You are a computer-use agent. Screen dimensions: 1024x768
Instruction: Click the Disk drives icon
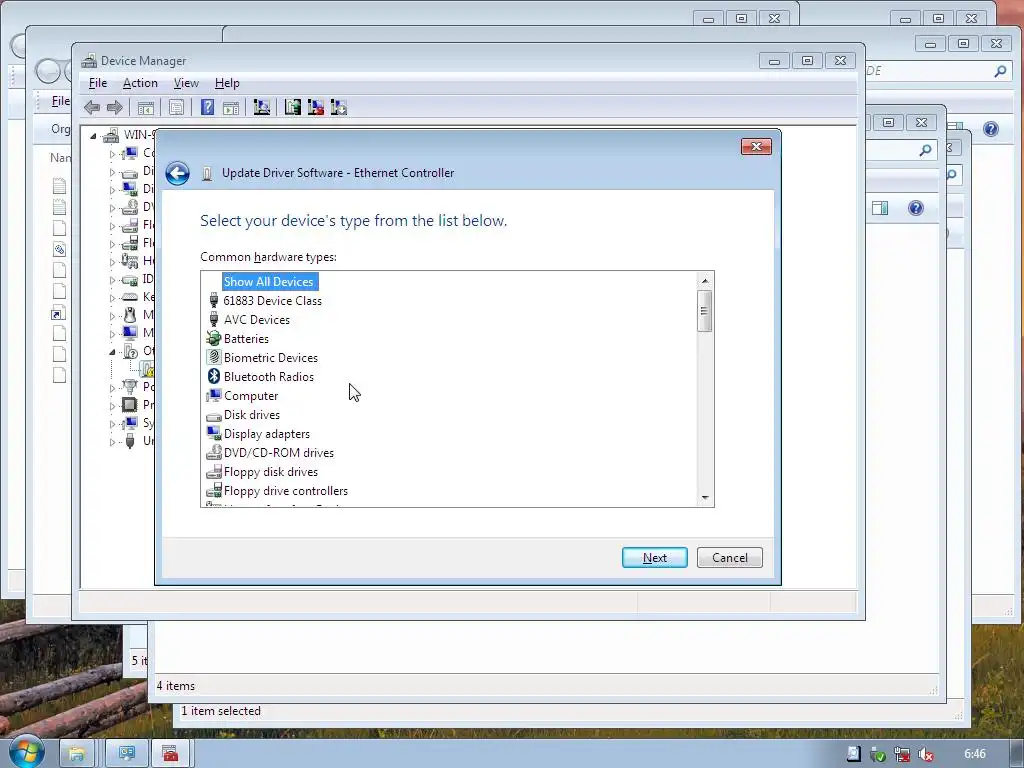coord(214,416)
